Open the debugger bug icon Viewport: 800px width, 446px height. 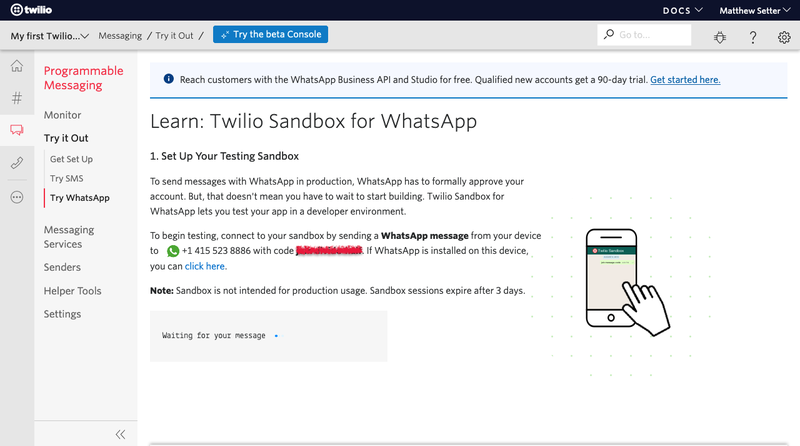coord(720,37)
